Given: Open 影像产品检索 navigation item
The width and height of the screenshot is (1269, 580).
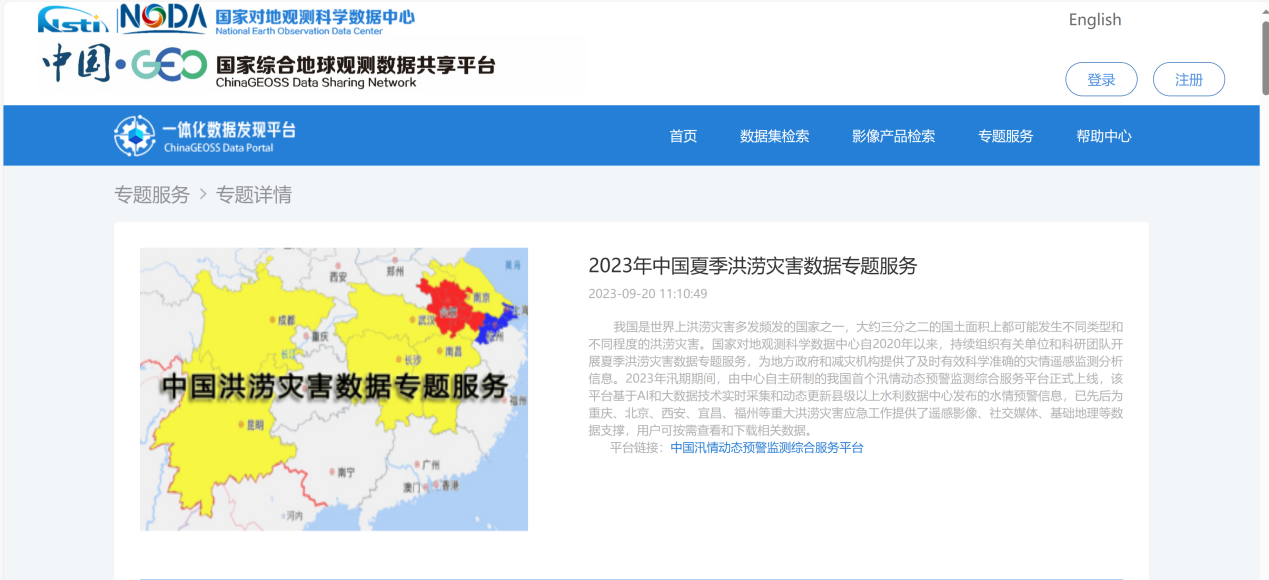Looking at the screenshot, I should click(893, 136).
